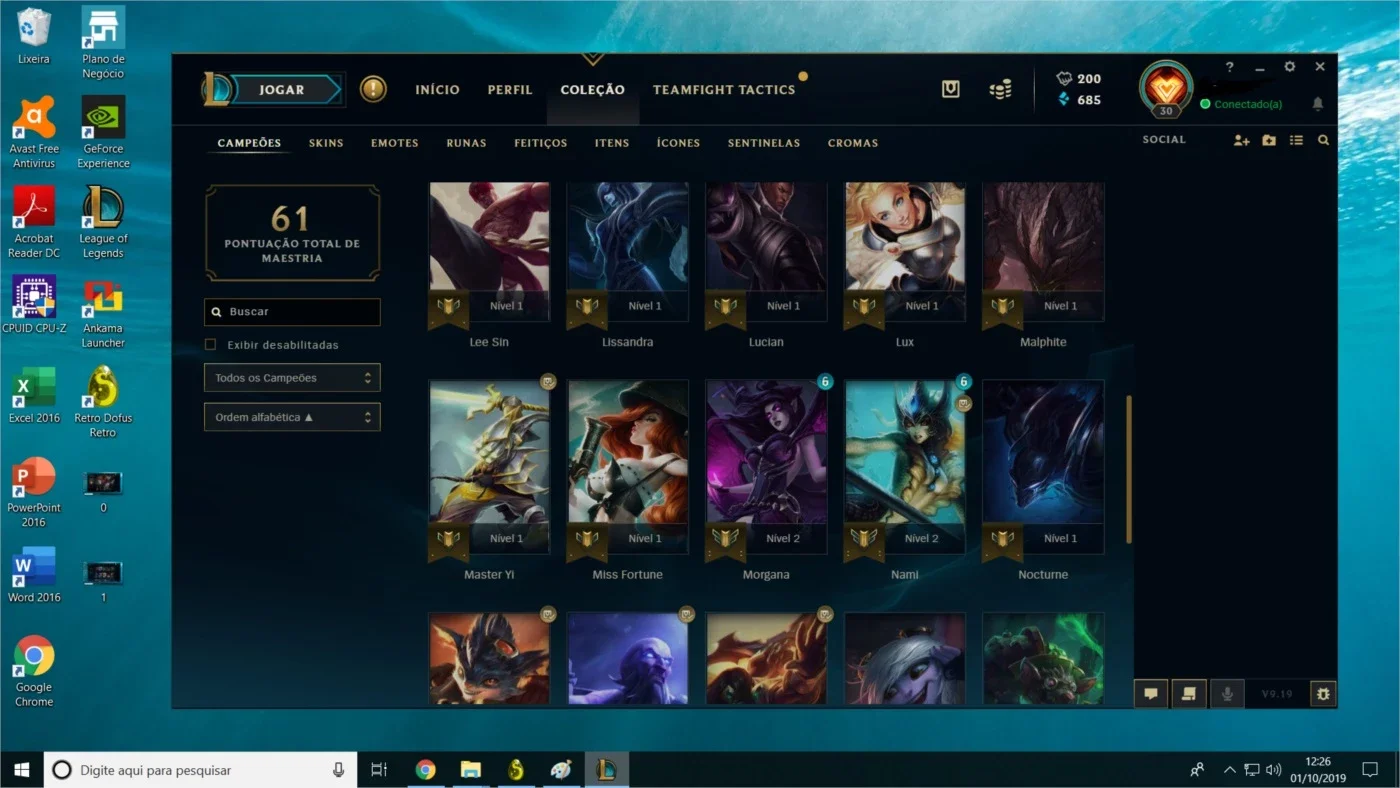Image resolution: width=1400 pixels, height=788 pixels.
Task: Open the PERFIL tab
Action: (510, 89)
